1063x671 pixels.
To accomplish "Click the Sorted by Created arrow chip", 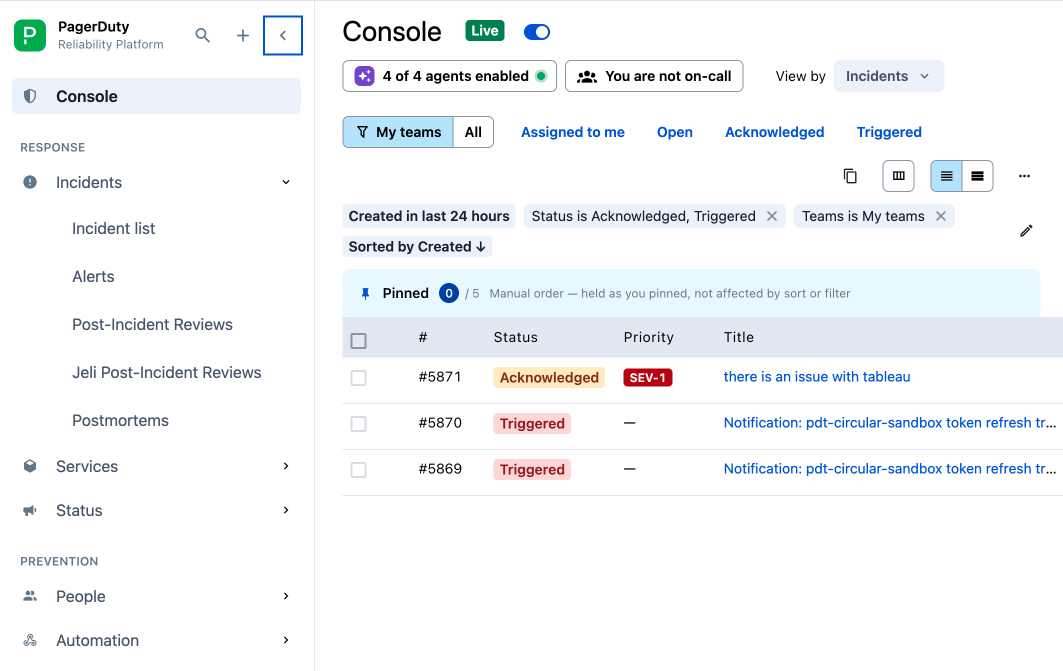I will (417, 247).
